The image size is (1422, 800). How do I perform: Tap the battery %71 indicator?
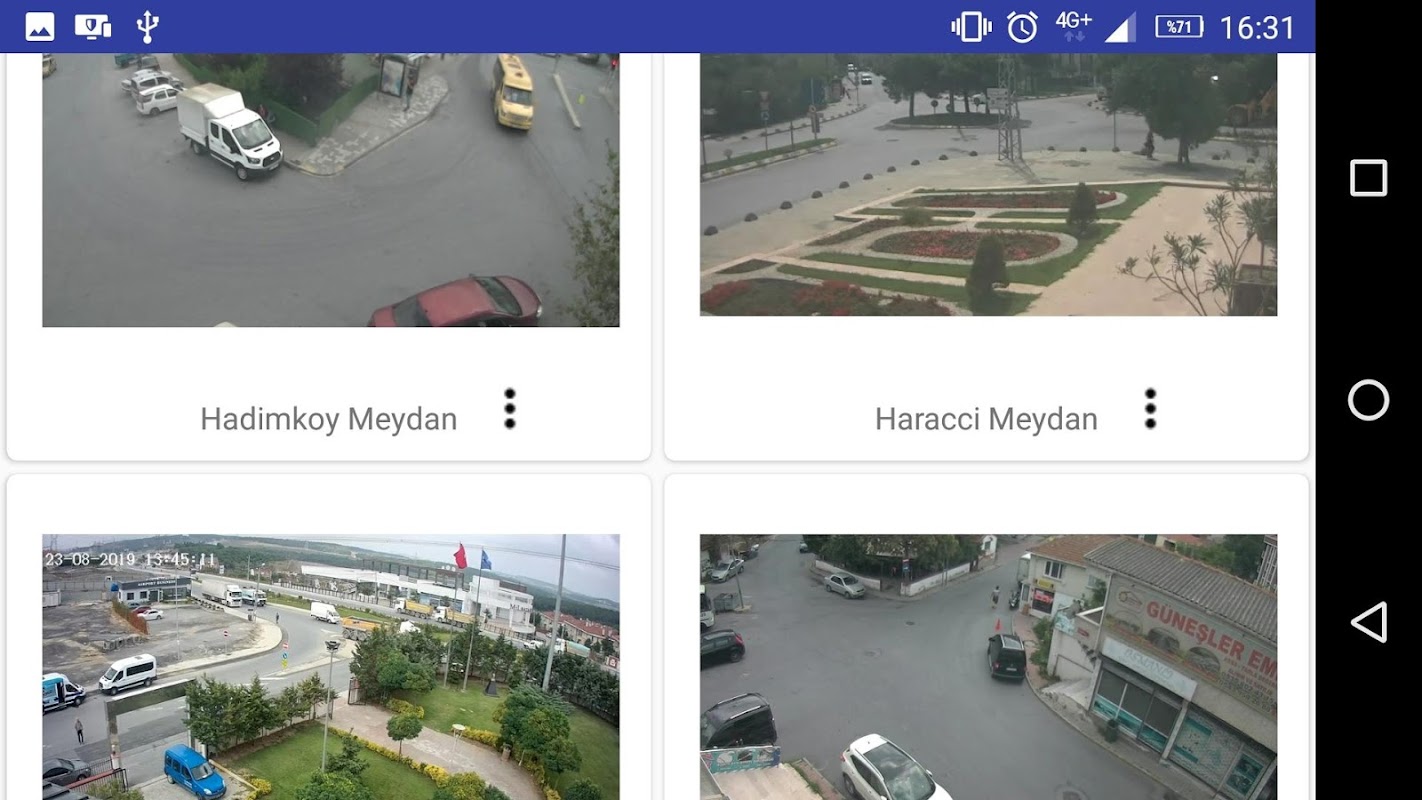click(x=1179, y=27)
